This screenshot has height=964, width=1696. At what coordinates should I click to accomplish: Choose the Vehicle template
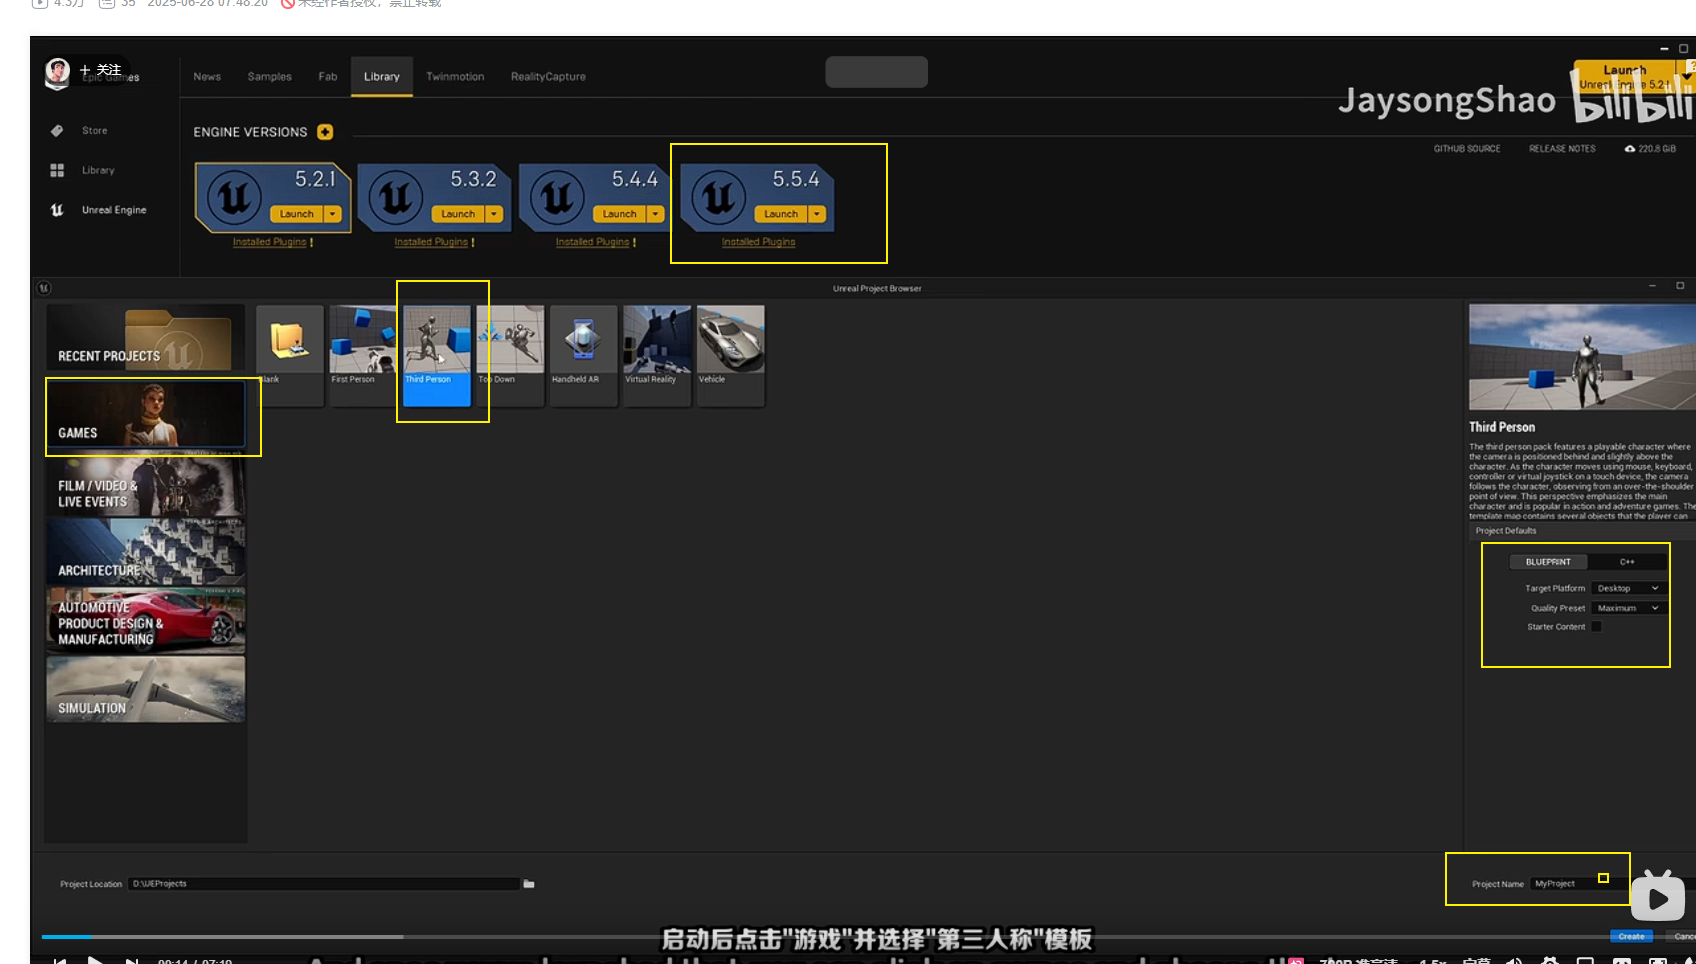pos(731,355)
